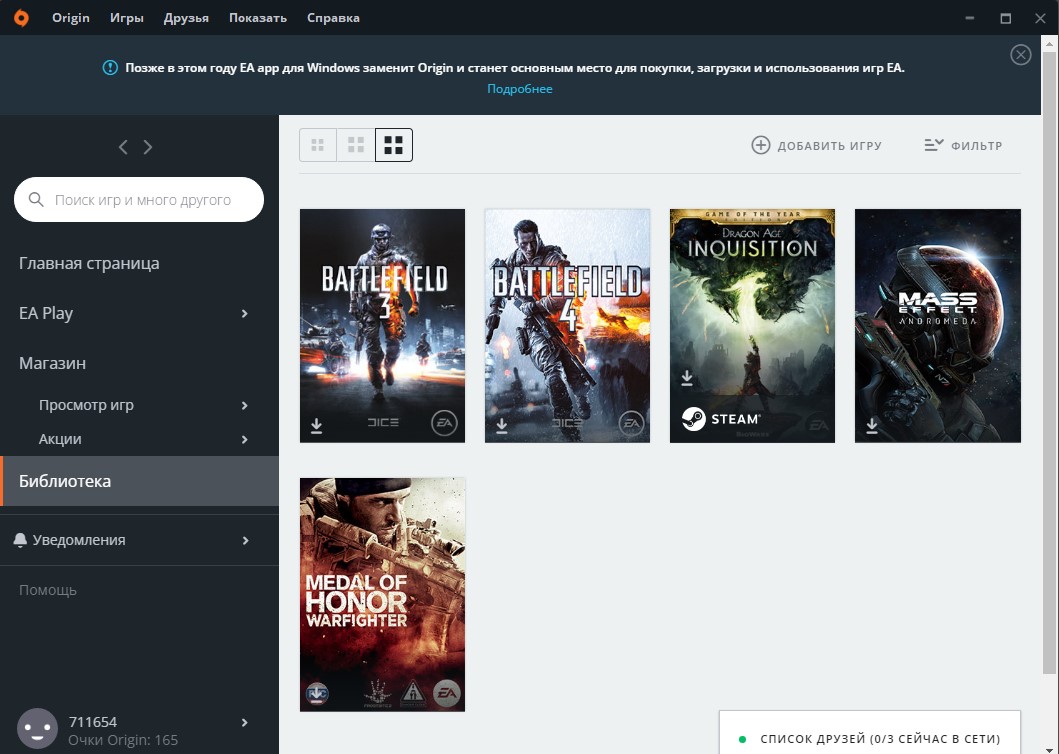The width and height of the screenshot is (1059, 754).
Task: Click the Origin logo icon
Action: [x=22, y=18]
